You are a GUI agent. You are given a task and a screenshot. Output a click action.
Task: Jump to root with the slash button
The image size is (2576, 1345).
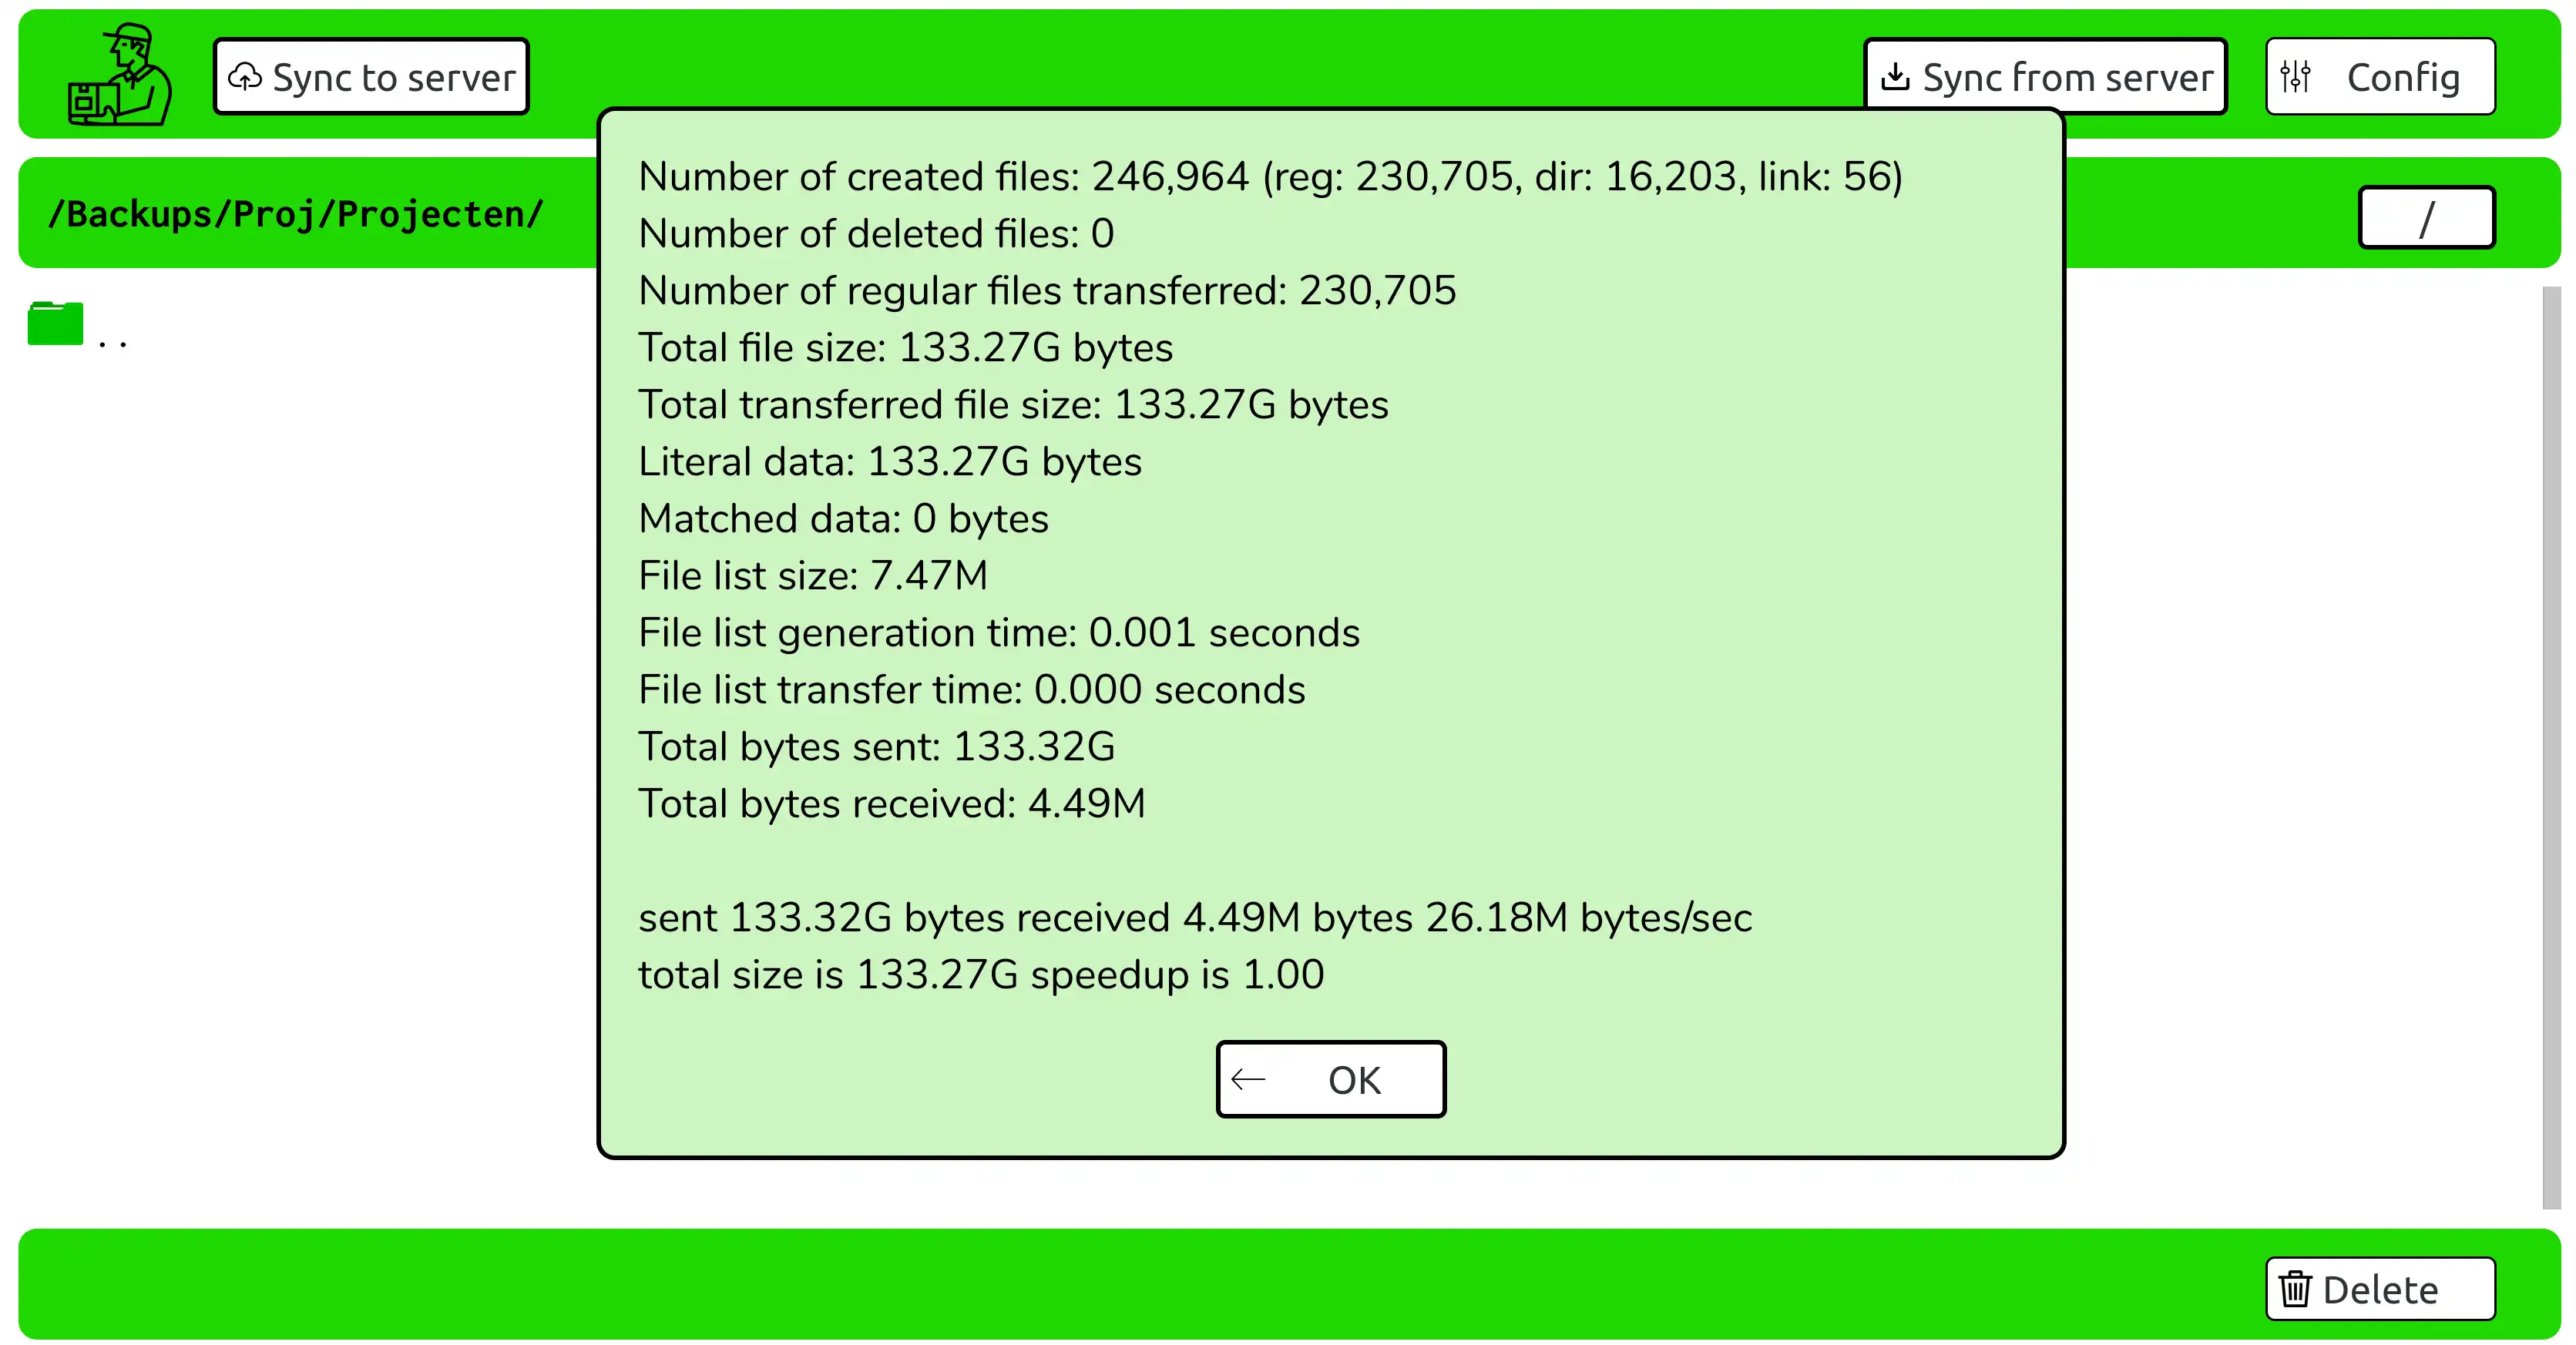[2426, 217]
